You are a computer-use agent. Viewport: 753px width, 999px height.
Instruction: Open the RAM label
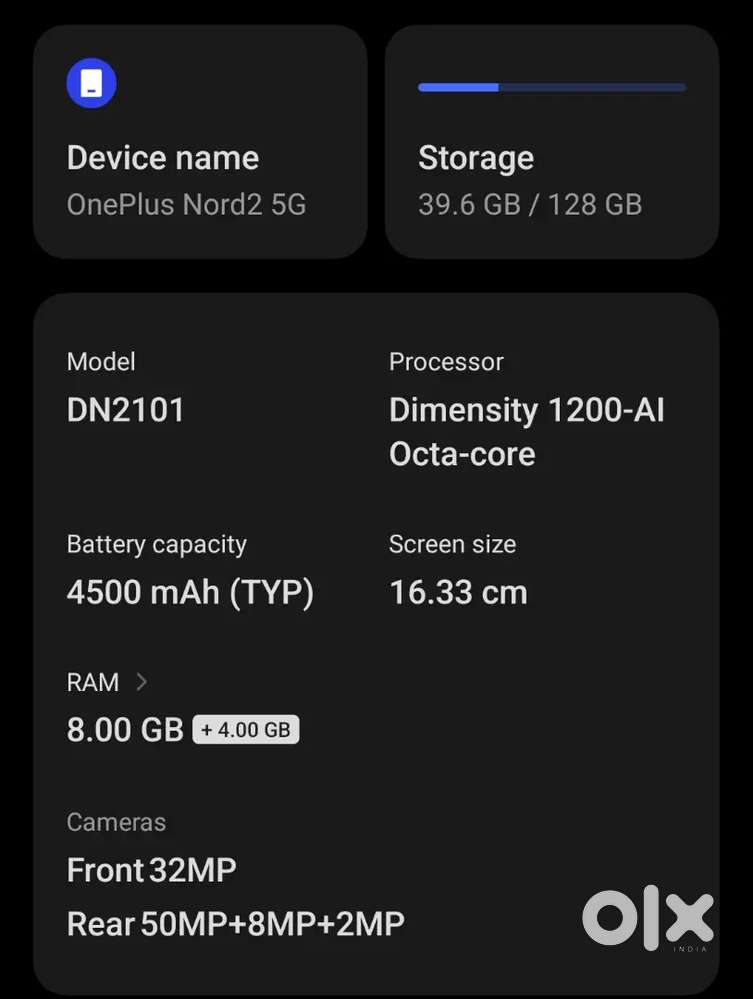point(93,682)
